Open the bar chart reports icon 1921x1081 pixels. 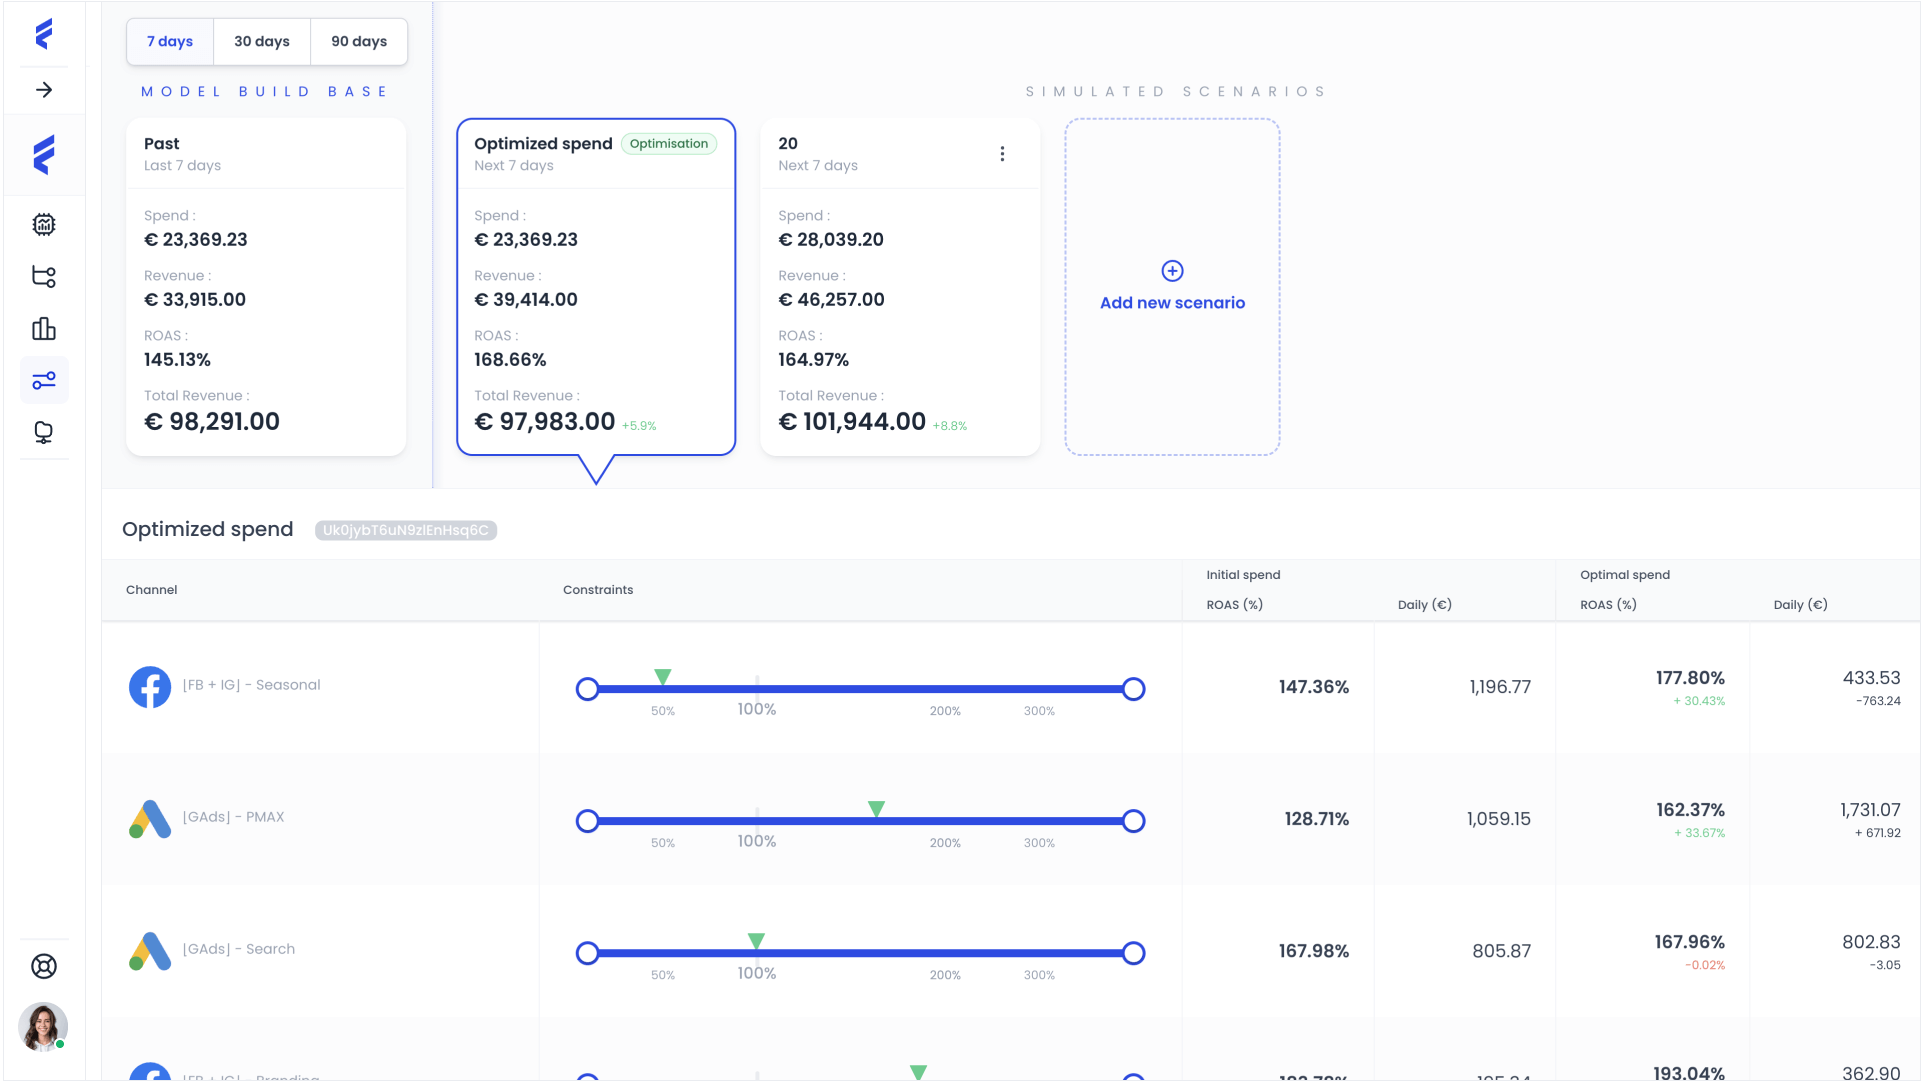coord(44,329)
